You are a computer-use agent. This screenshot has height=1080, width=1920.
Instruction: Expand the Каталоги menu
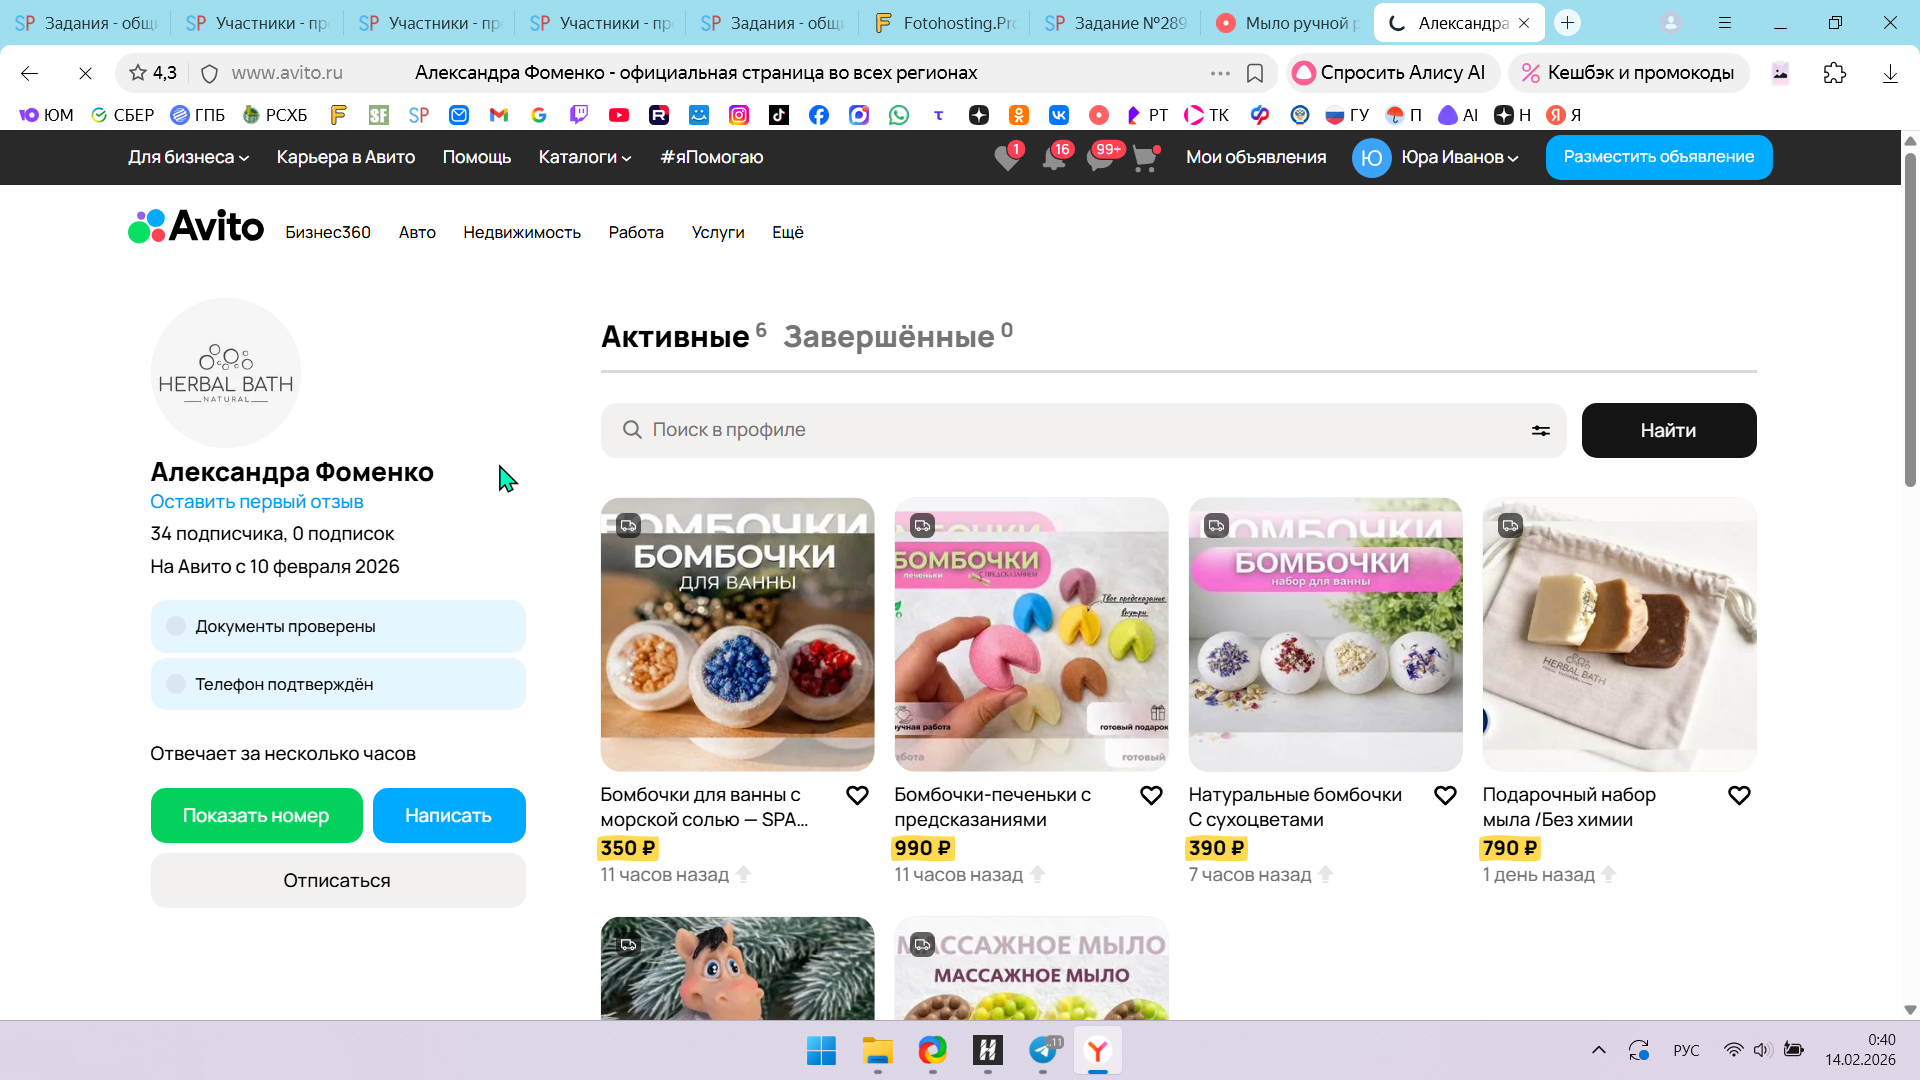tap(584, 157)
